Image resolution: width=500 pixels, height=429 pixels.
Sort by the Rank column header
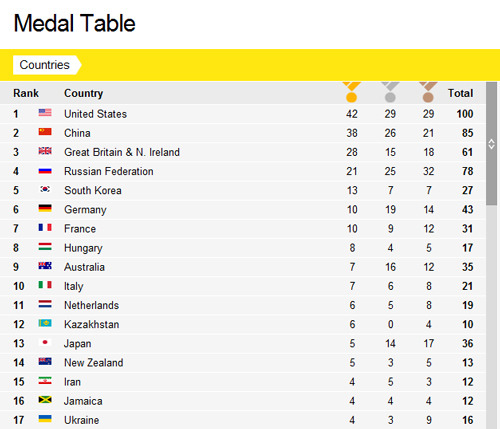click(x=26, y=93)
